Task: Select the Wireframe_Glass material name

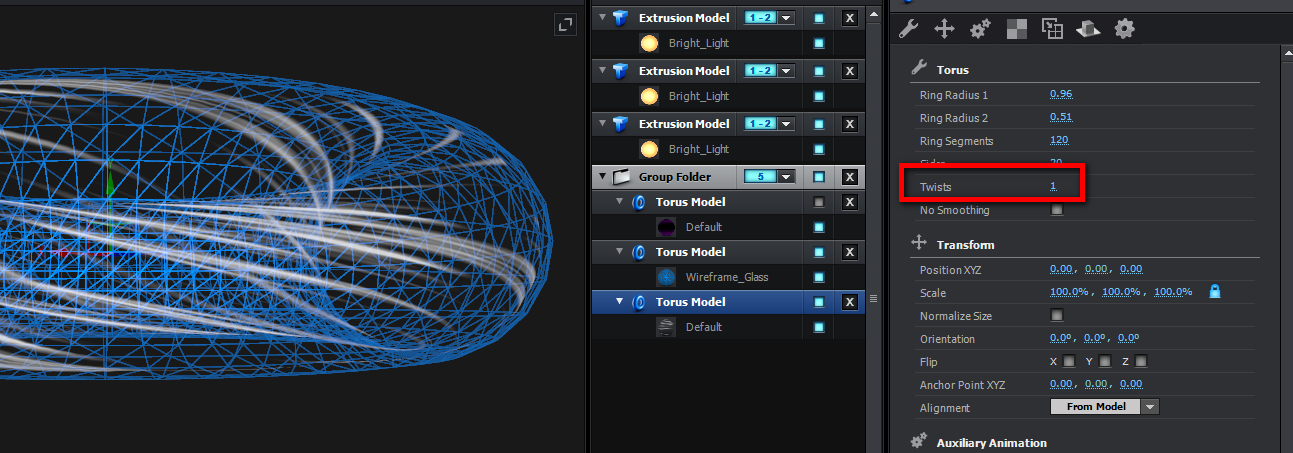Action: 727,277
